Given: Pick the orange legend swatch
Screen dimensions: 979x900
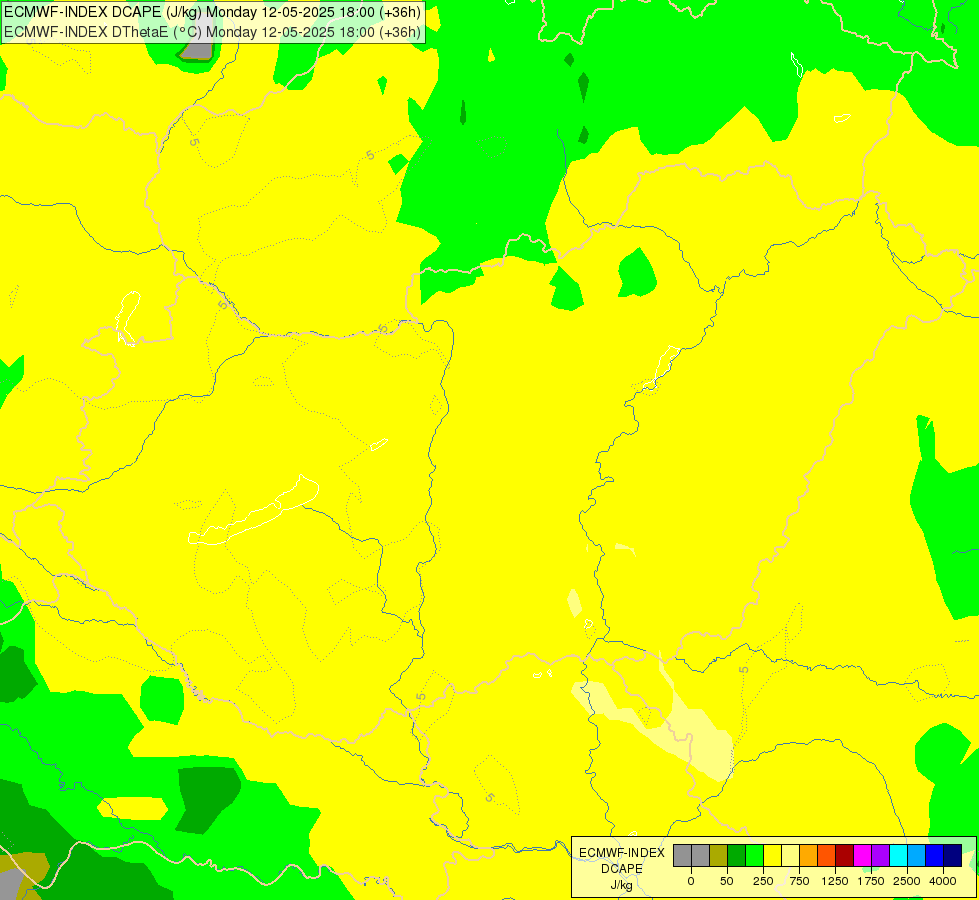Looking at the screenshot, I should pos(809,856).
